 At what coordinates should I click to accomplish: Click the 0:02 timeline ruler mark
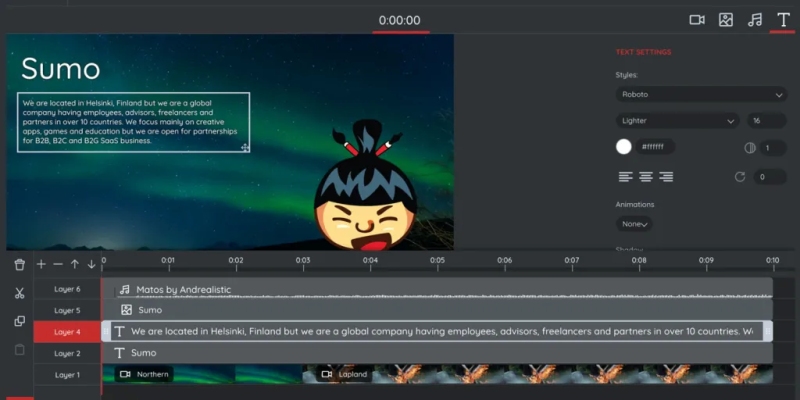point(236,261)
